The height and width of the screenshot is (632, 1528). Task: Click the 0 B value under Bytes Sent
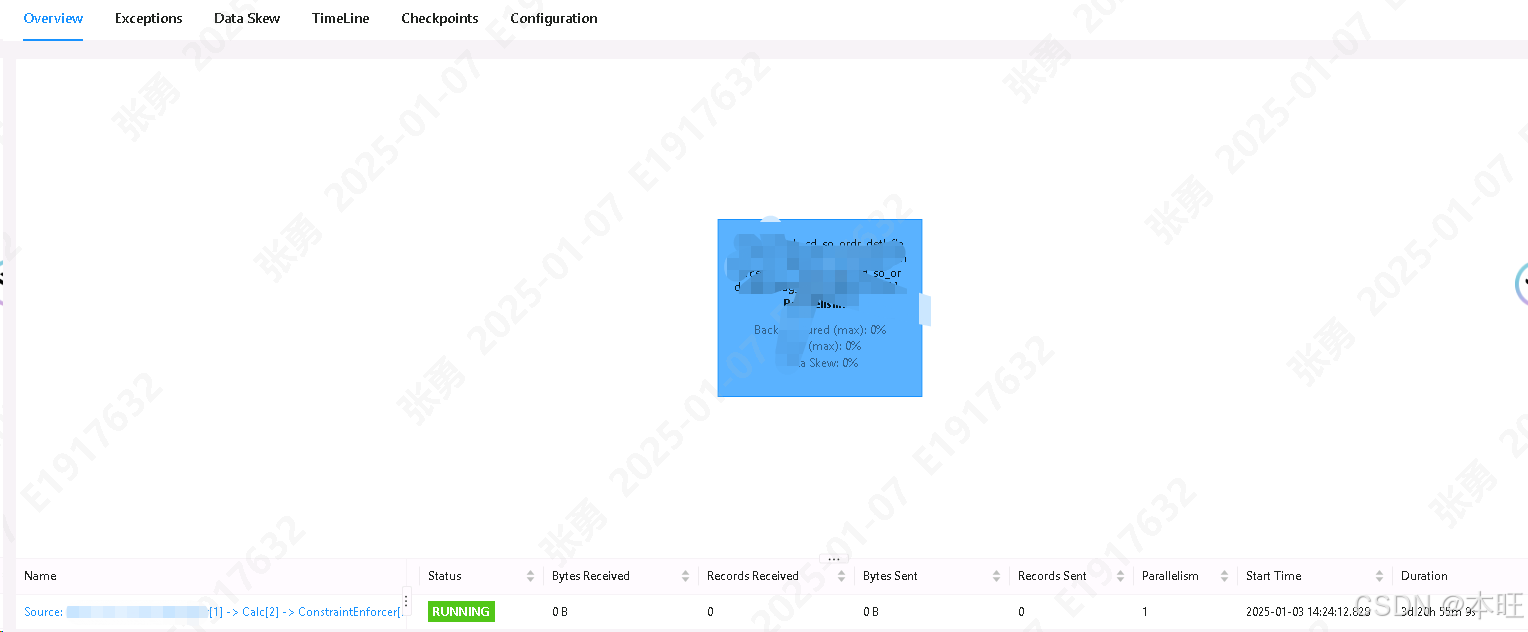[x=871, y=612]
